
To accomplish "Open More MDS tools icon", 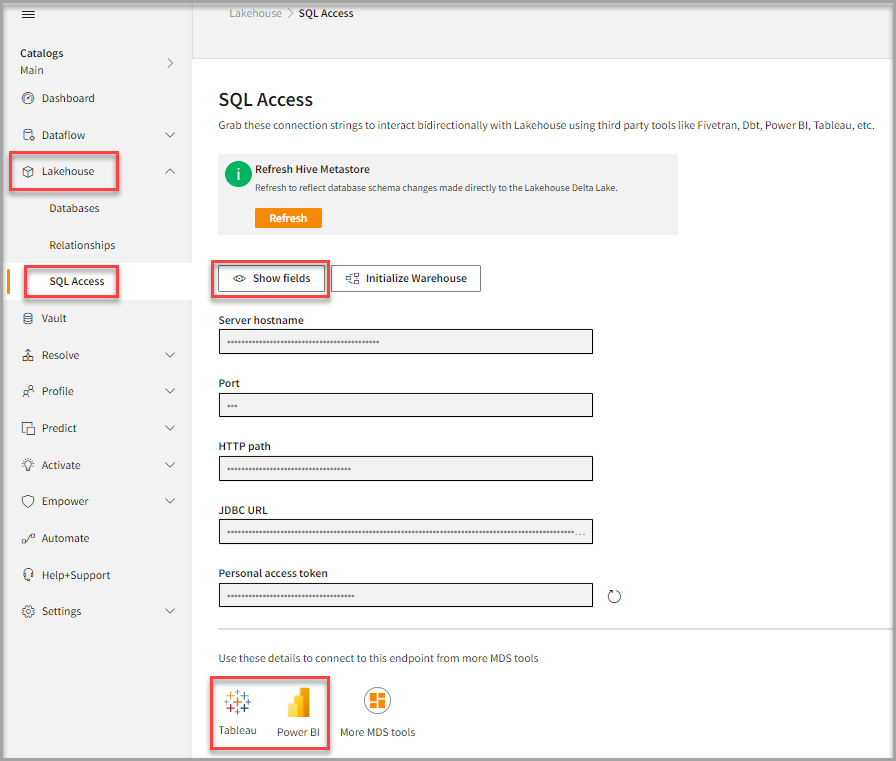I will 377,701.
